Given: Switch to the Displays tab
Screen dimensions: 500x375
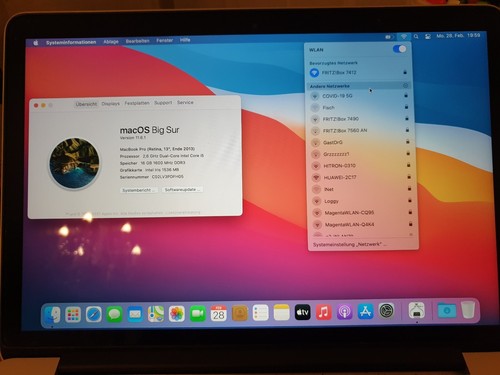Looking at the screenshot, I should (x=110, y=104).
